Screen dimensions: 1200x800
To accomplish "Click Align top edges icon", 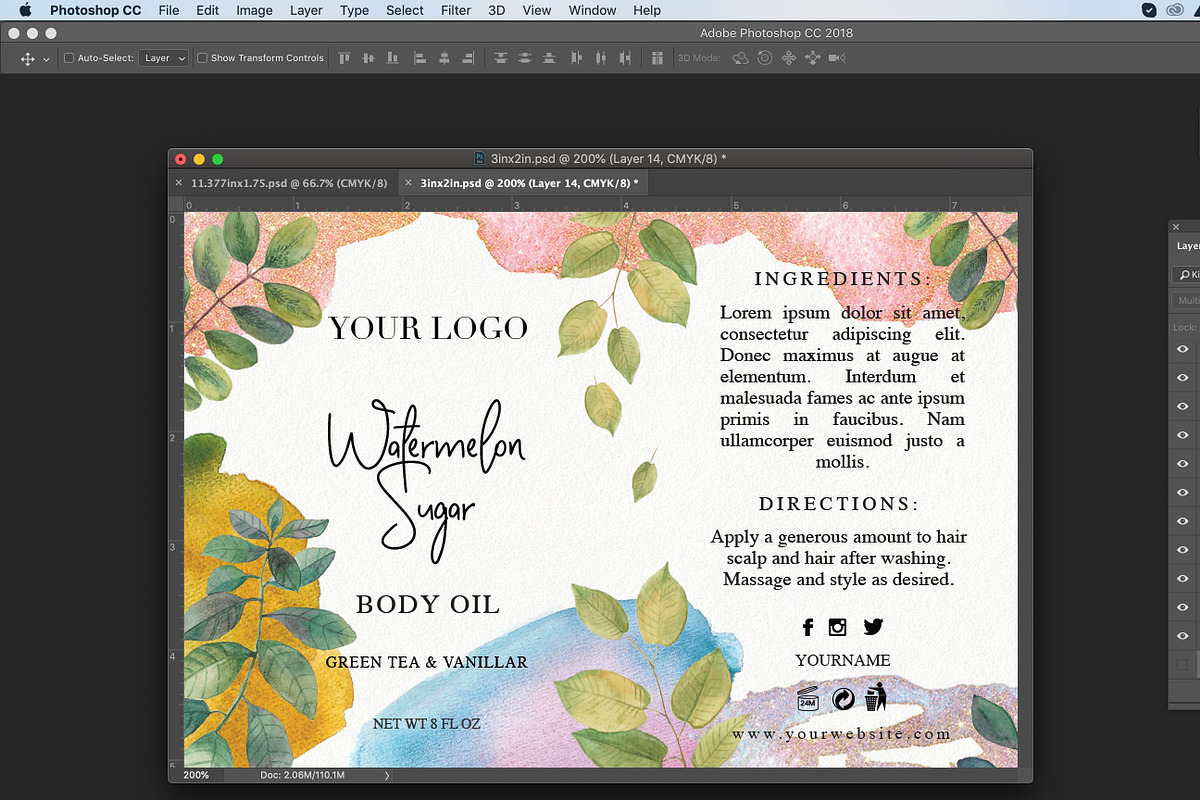I will [345, 58].
